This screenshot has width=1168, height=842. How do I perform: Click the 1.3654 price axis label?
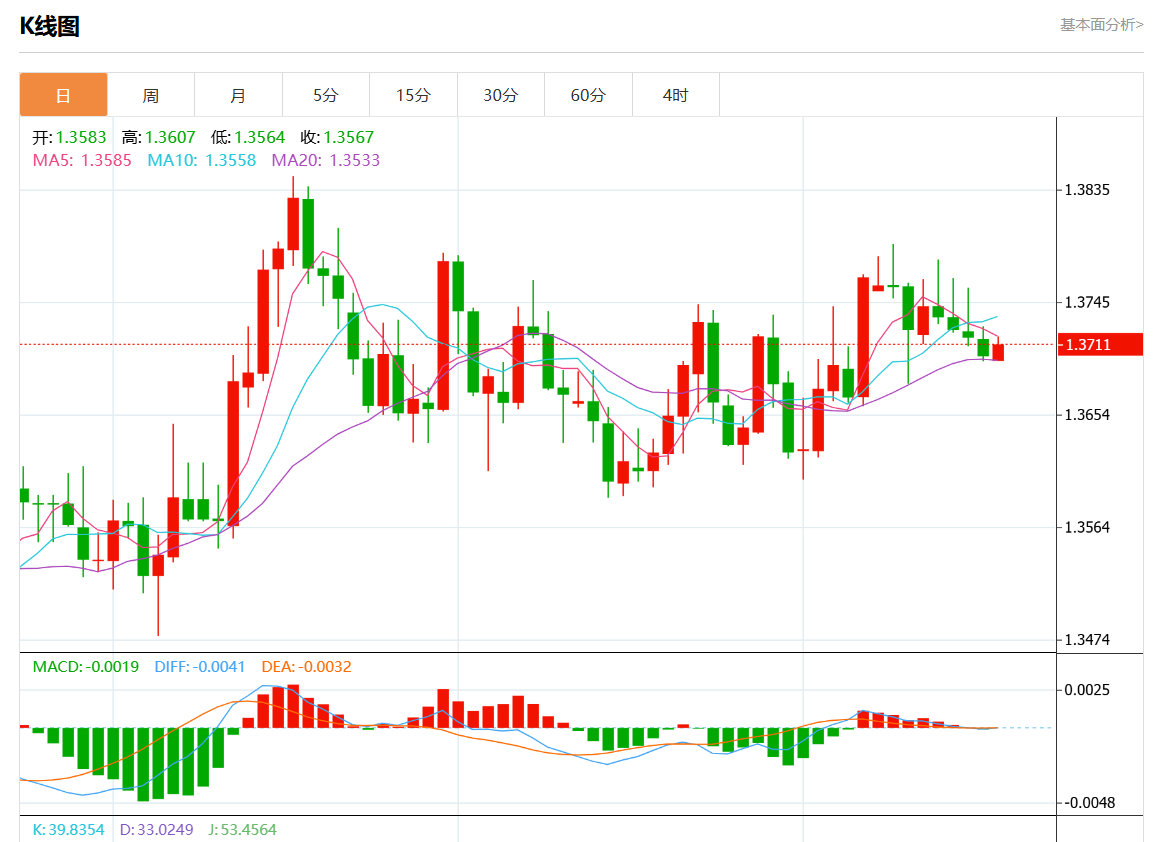click(1087, 414)
